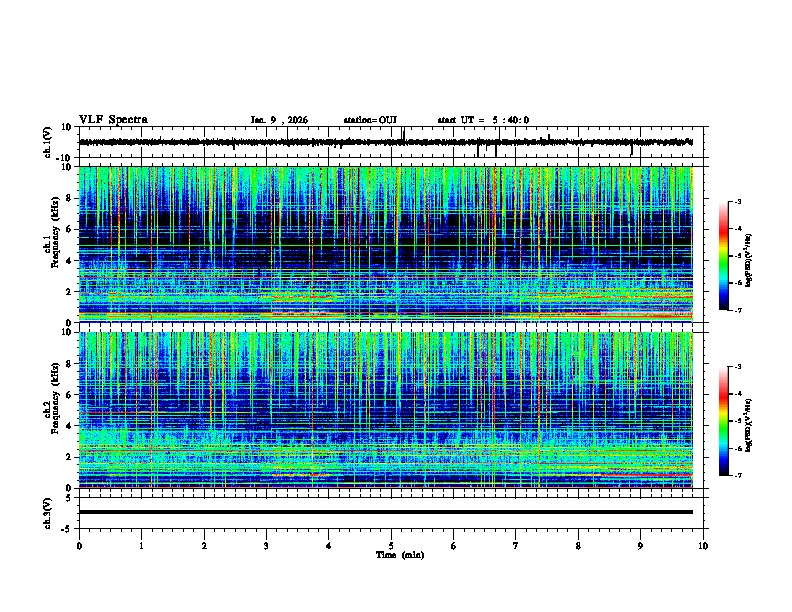Image resolution: width=792 pixels, height=612 pixels.
Task: Click the time axis tick label "10"
Action: [703, 546]
